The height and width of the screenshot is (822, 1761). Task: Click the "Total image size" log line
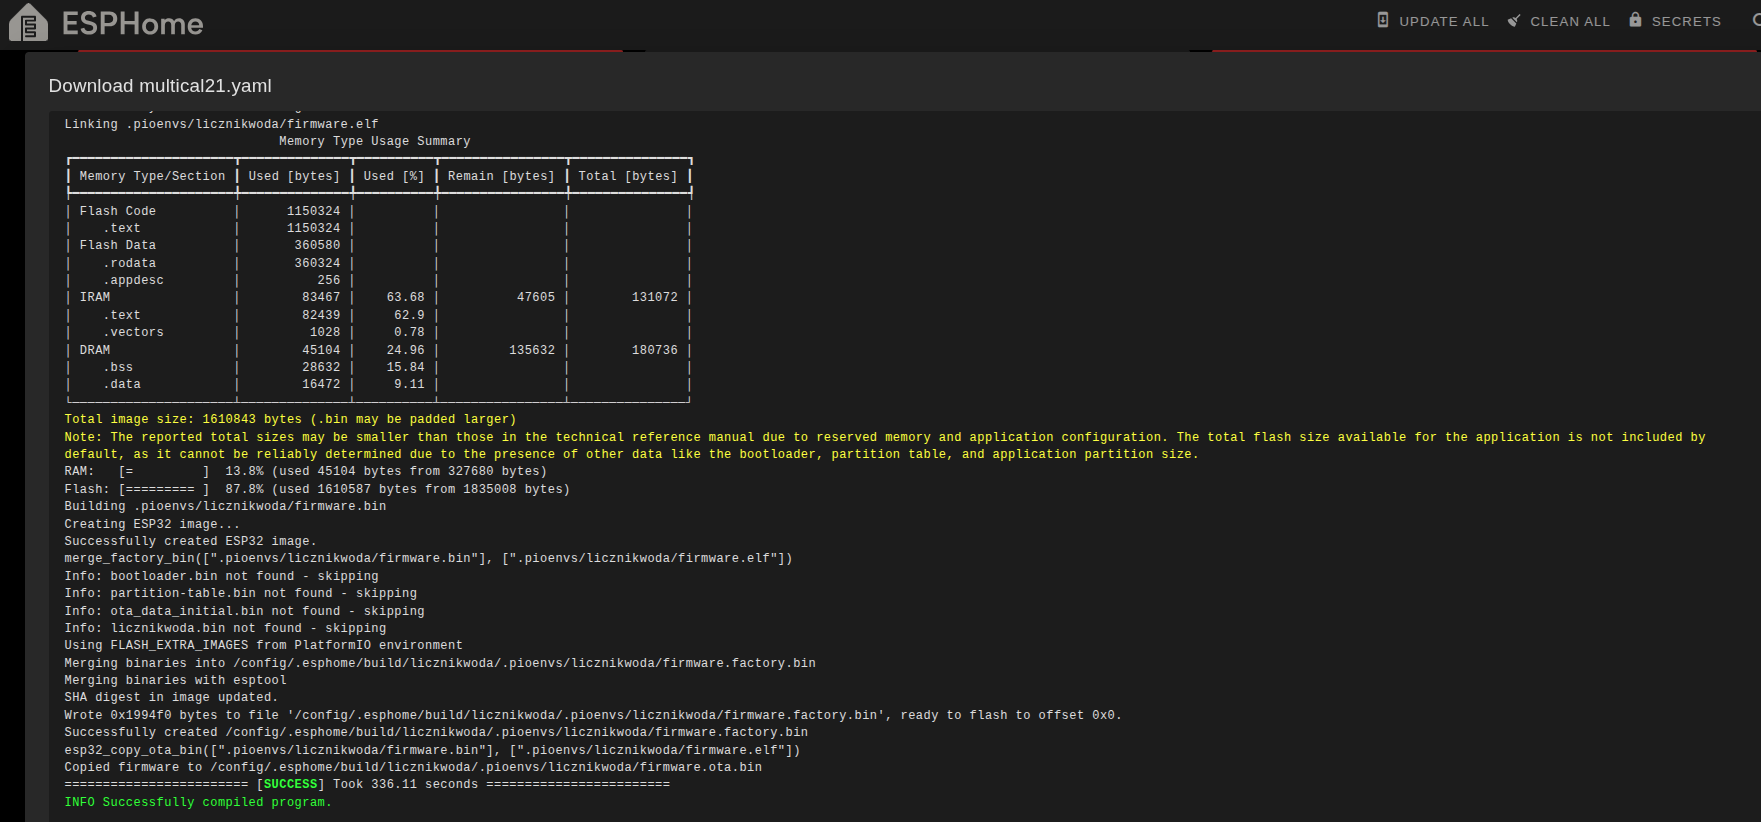point(290,419)
